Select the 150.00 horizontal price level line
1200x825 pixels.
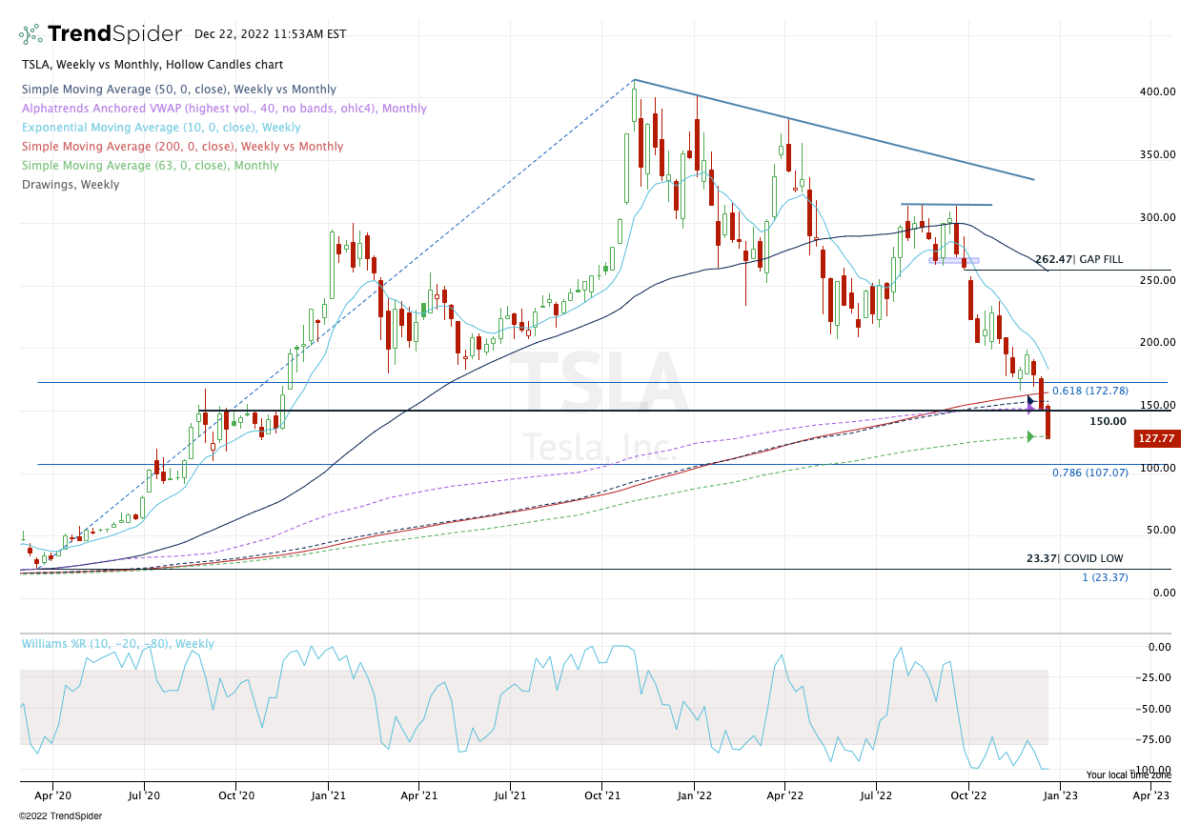600,409
